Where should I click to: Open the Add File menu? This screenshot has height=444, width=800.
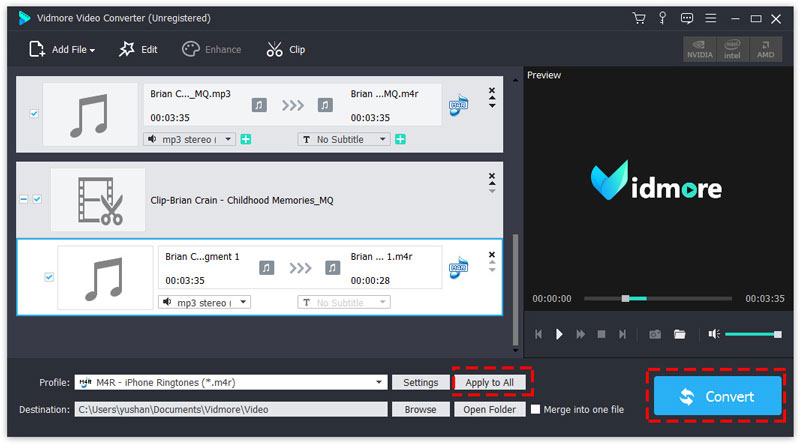(62, 49)
